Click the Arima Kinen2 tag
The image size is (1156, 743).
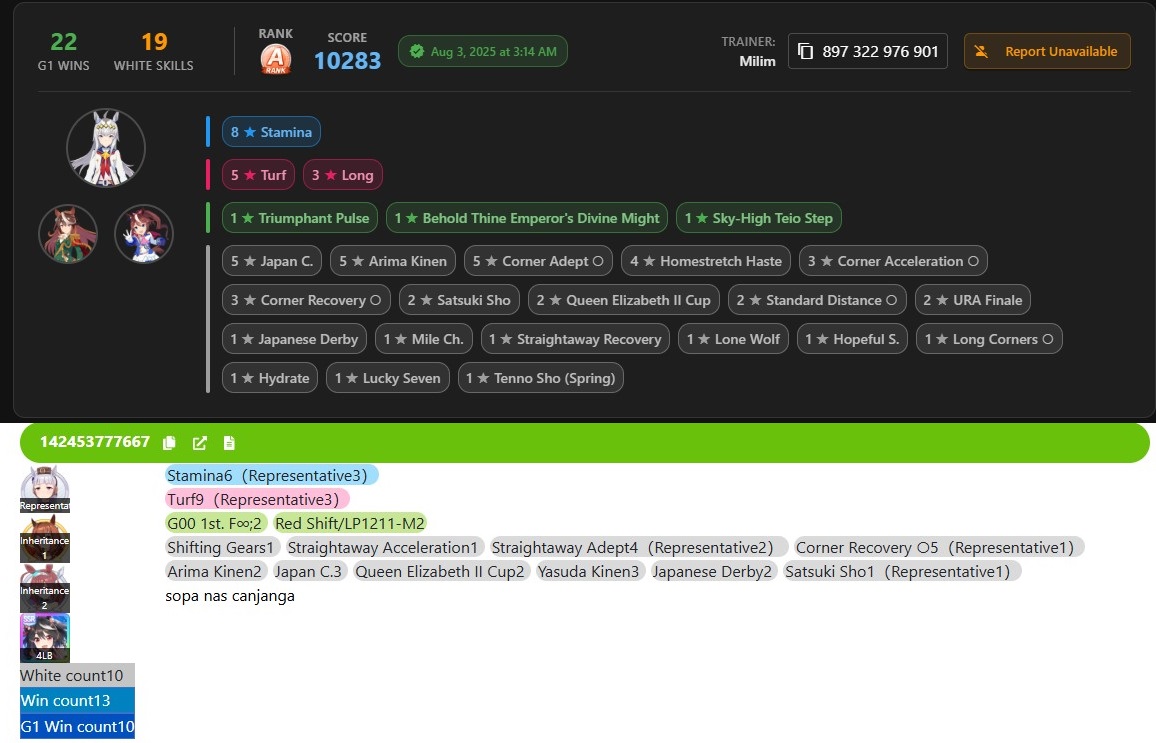coord(215,571)
